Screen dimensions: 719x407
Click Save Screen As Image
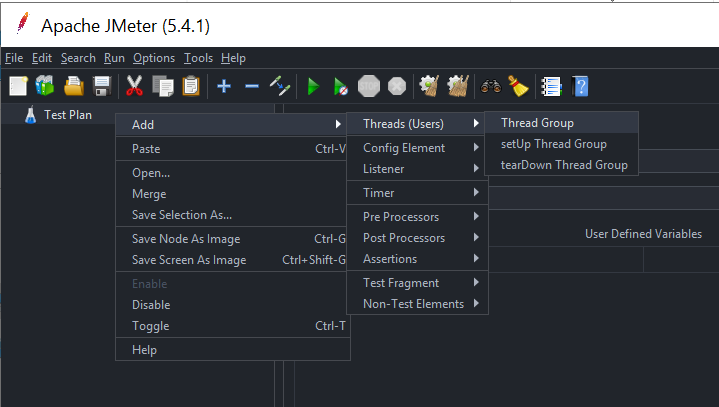tap(232, 260)
